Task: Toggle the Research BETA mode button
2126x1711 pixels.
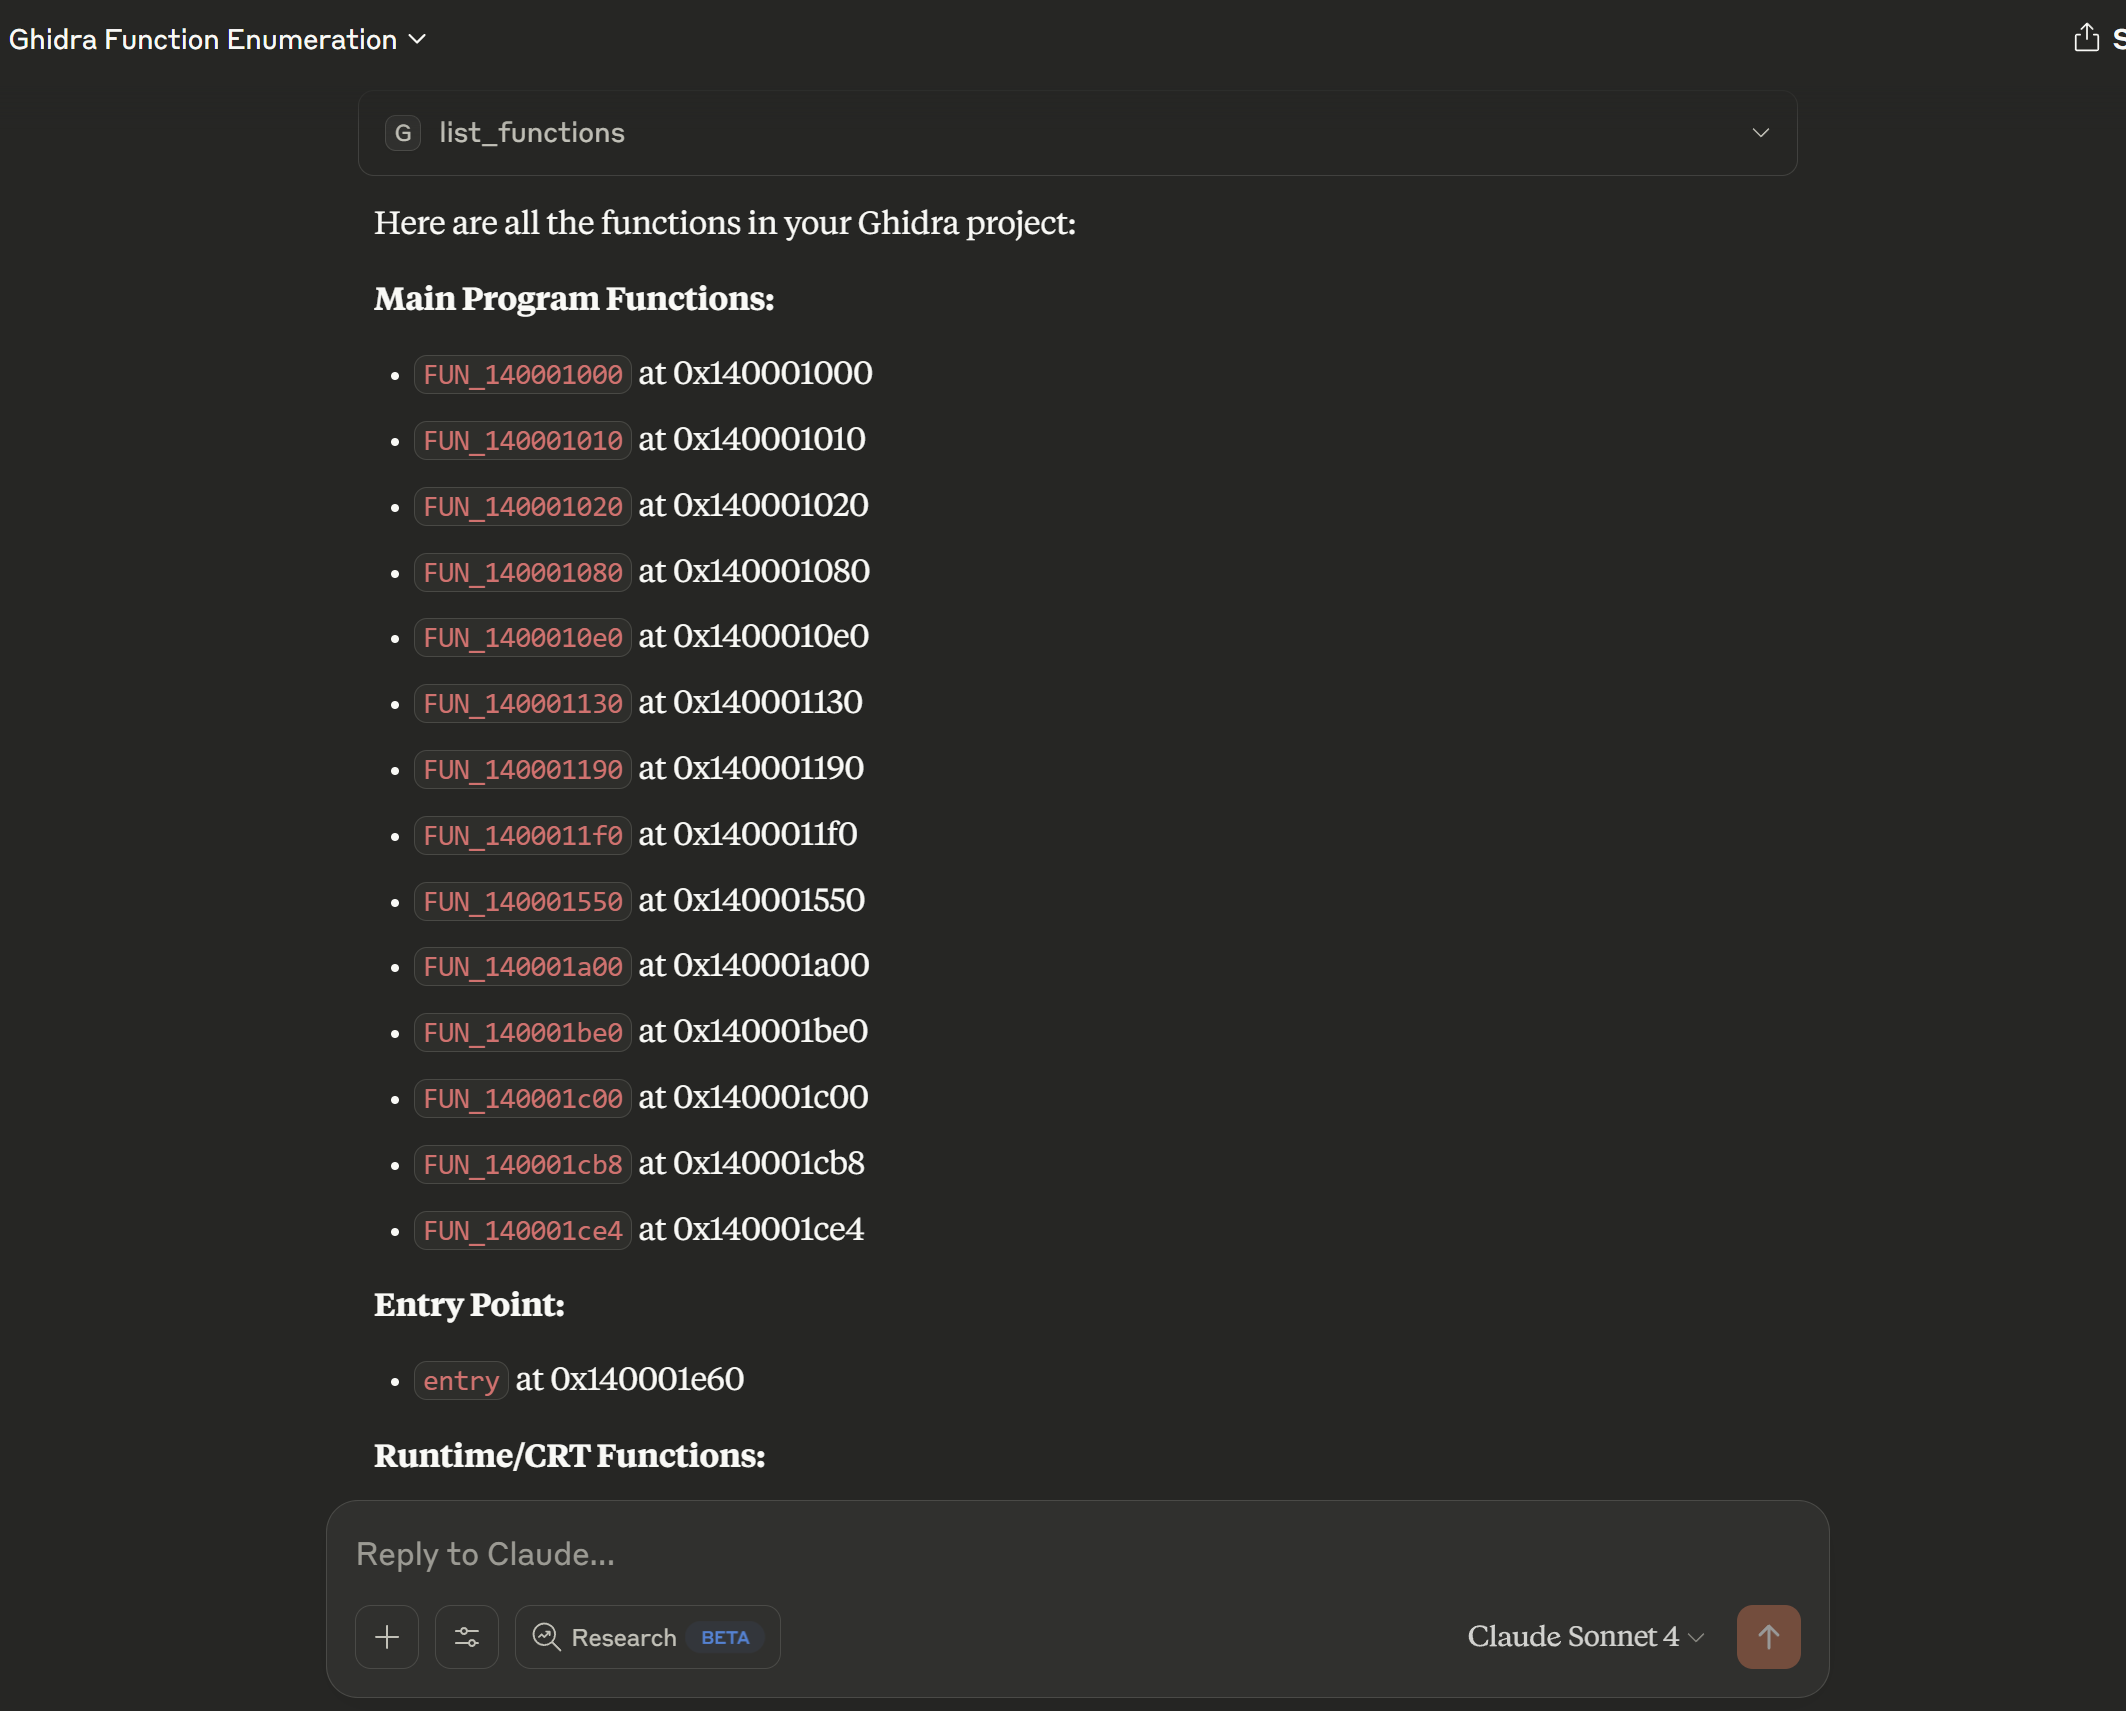Action: coord(647,1637)
